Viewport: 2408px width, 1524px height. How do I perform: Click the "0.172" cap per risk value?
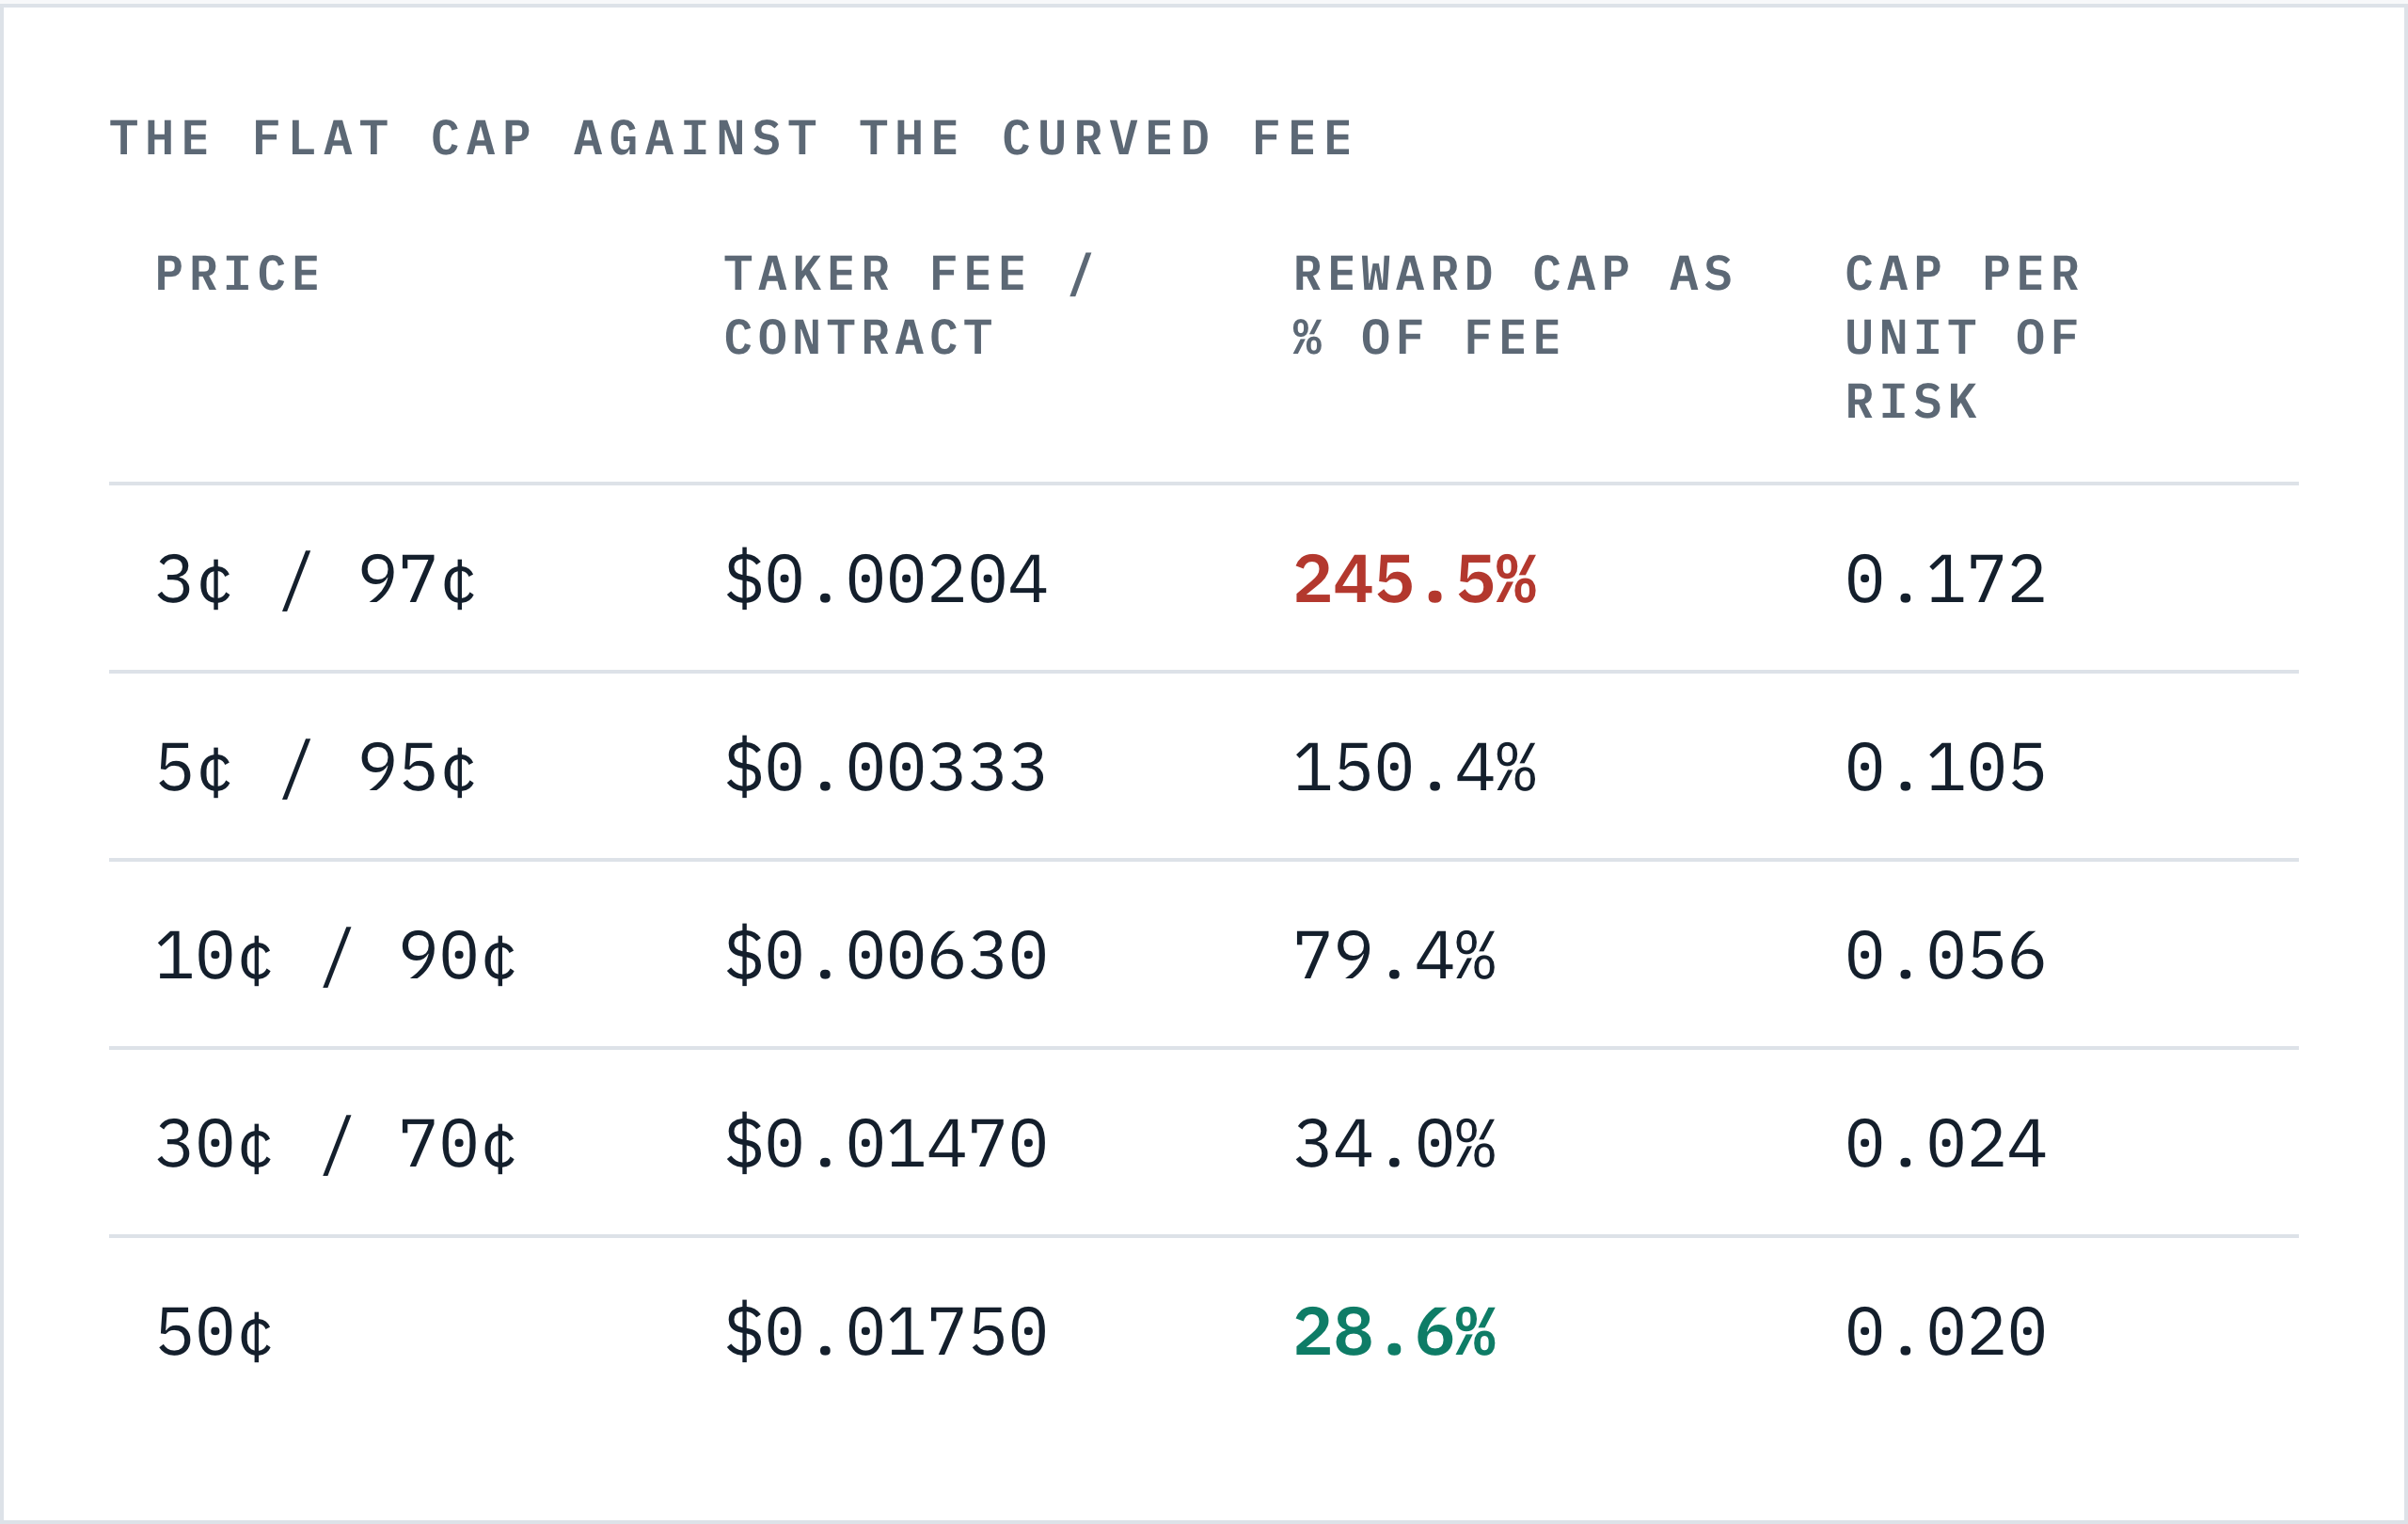1945,580
